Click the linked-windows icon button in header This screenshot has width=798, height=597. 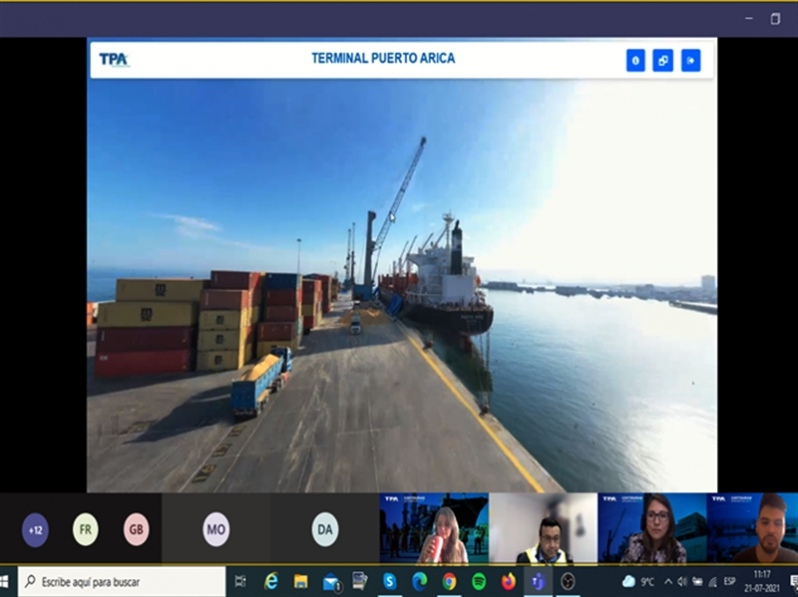tap(663, 61)
